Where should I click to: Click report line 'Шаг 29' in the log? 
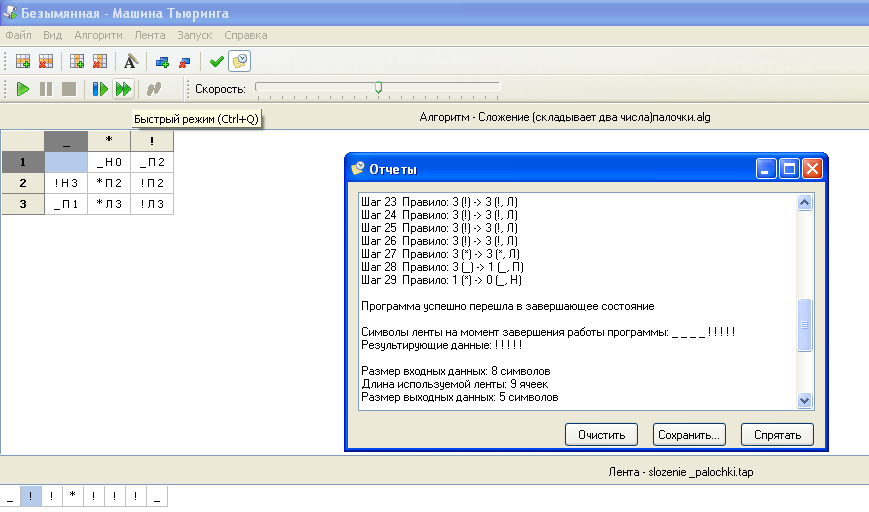point(442,280)
